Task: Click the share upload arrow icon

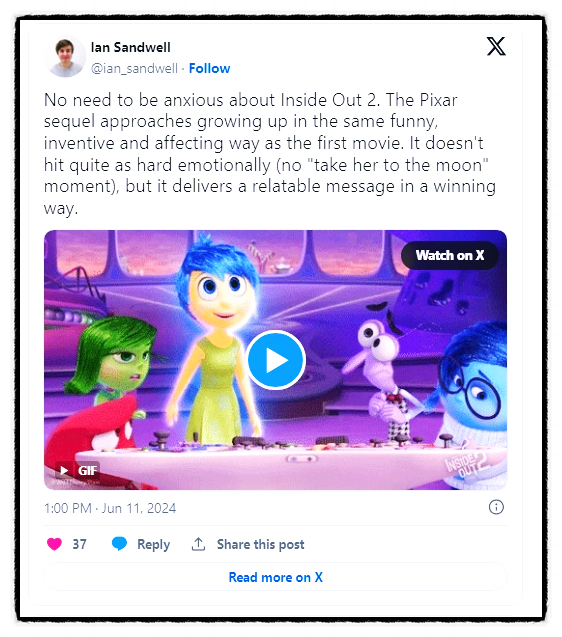Action: coord(198,544)
